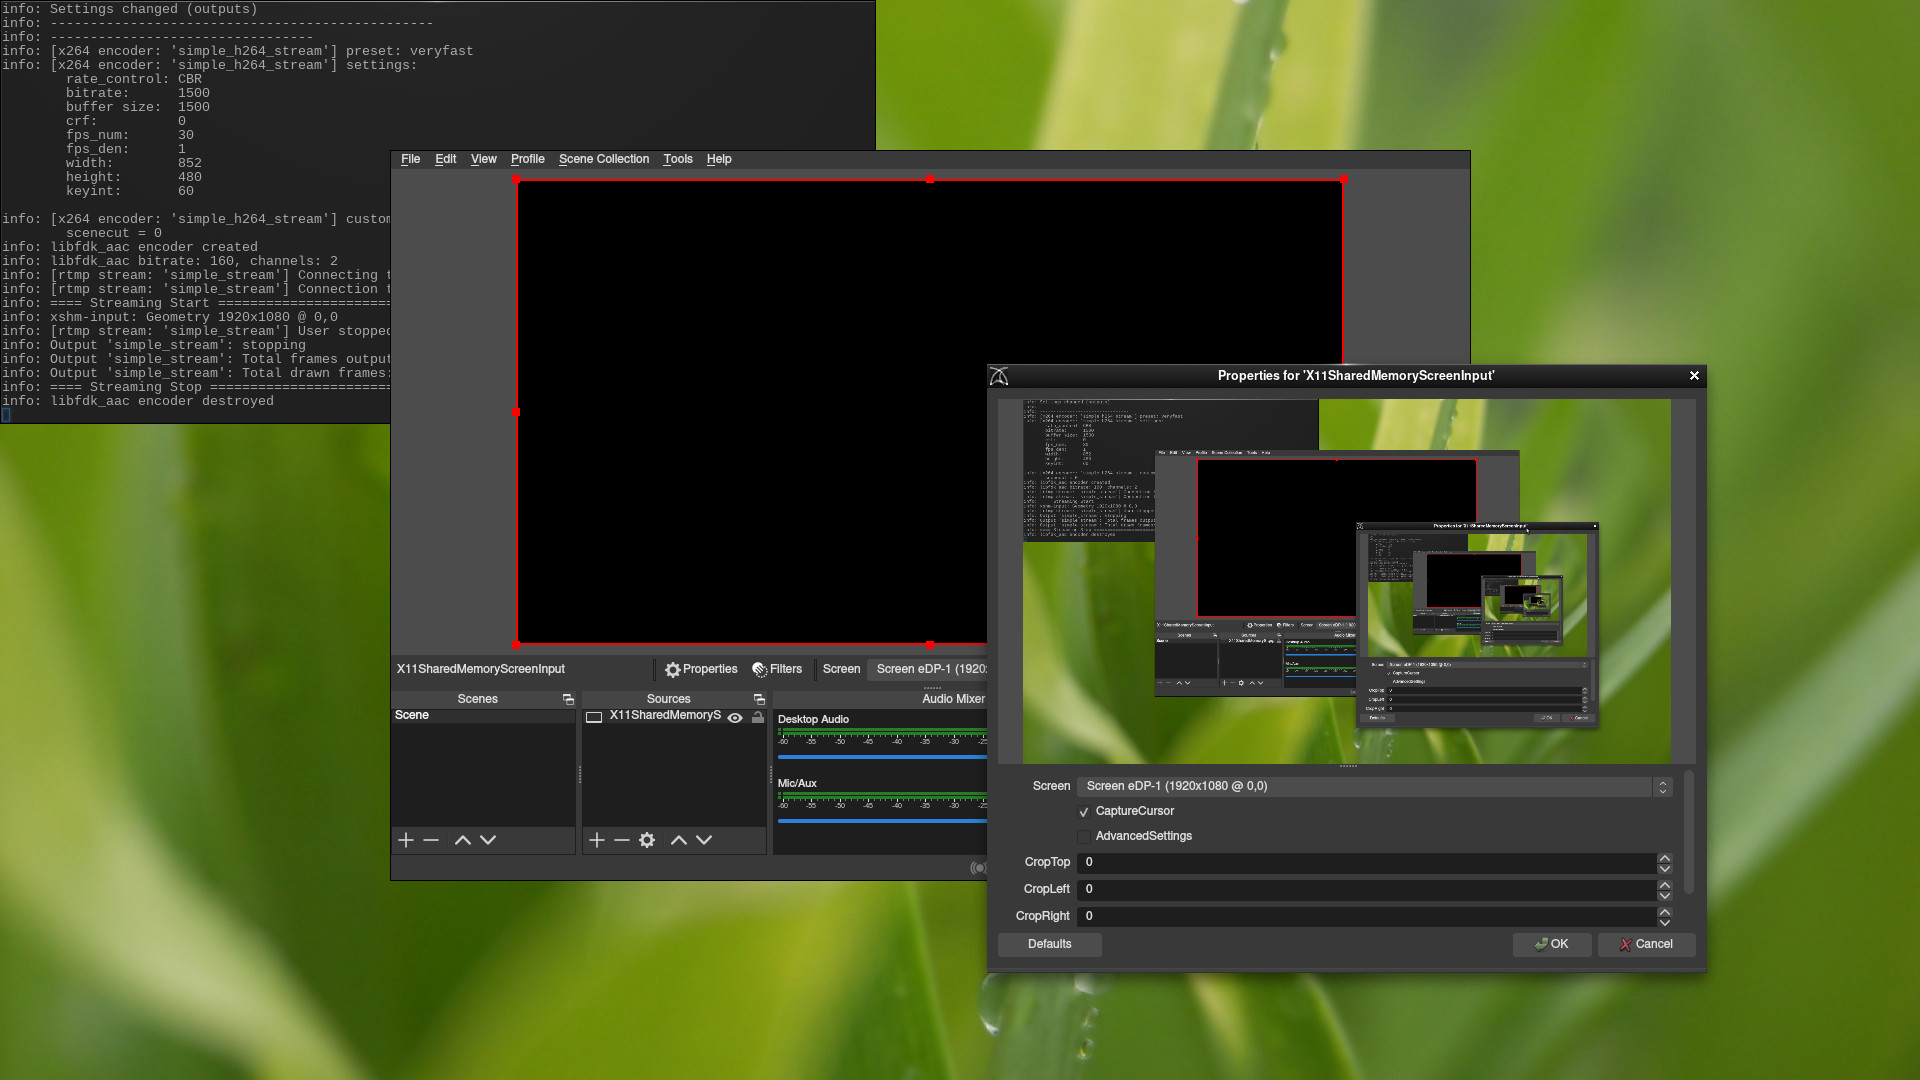
Task: Pop out the Scenes dock
Action: 568,700
